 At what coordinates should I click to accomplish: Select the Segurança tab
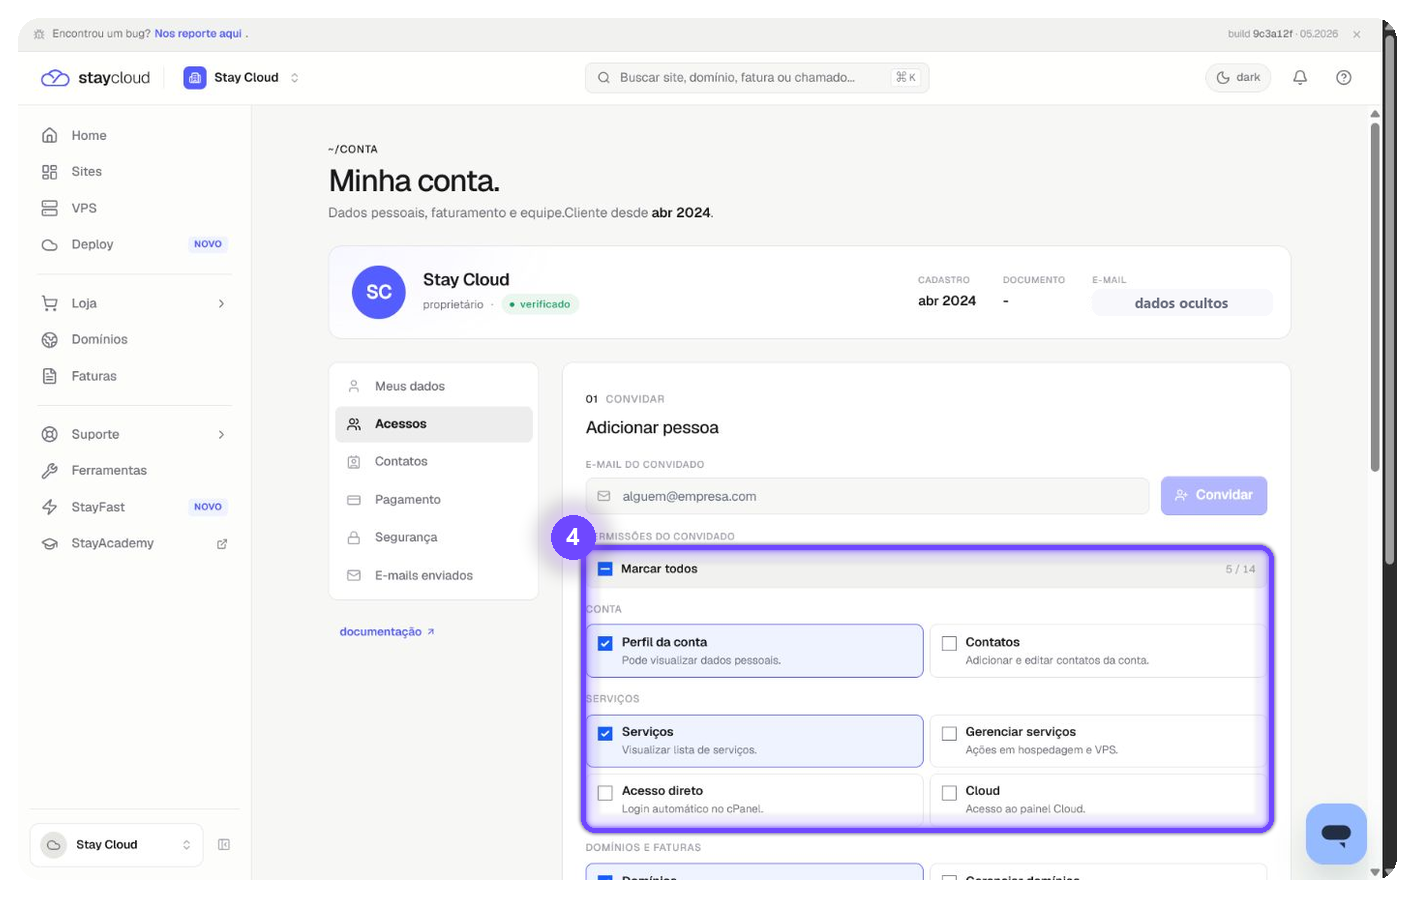(x=434, y=538)
